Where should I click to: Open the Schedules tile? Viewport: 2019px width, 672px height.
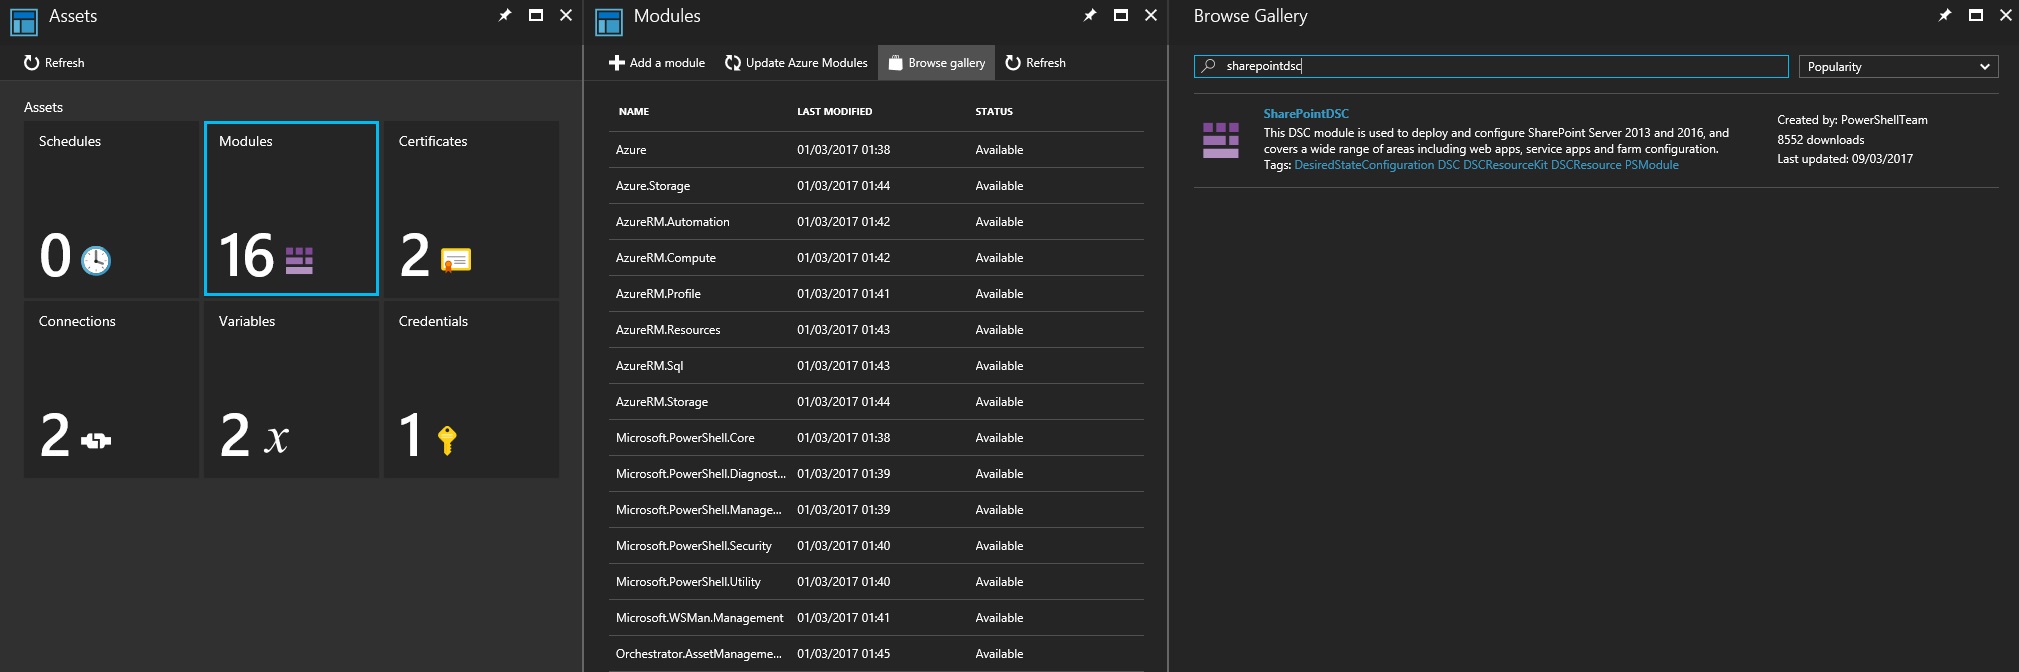point(111,209)
